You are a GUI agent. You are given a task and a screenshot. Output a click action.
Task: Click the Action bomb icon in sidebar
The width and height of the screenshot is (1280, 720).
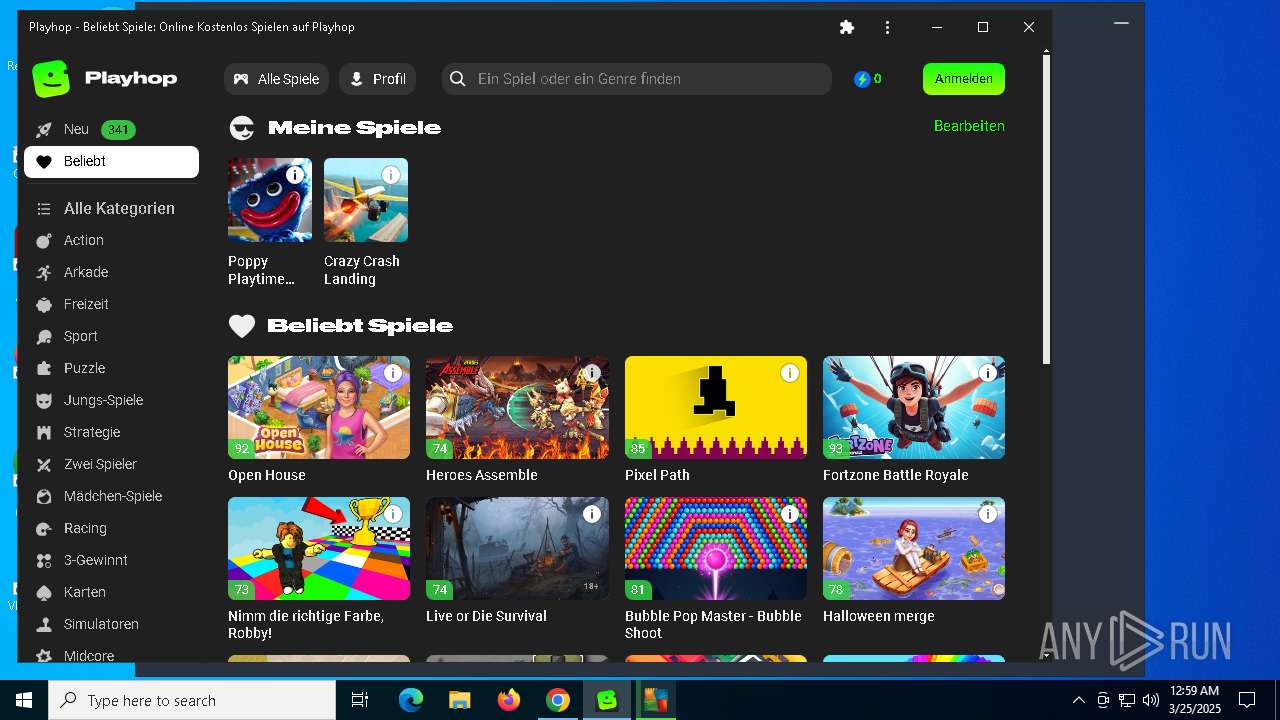(x=44, y=240)
